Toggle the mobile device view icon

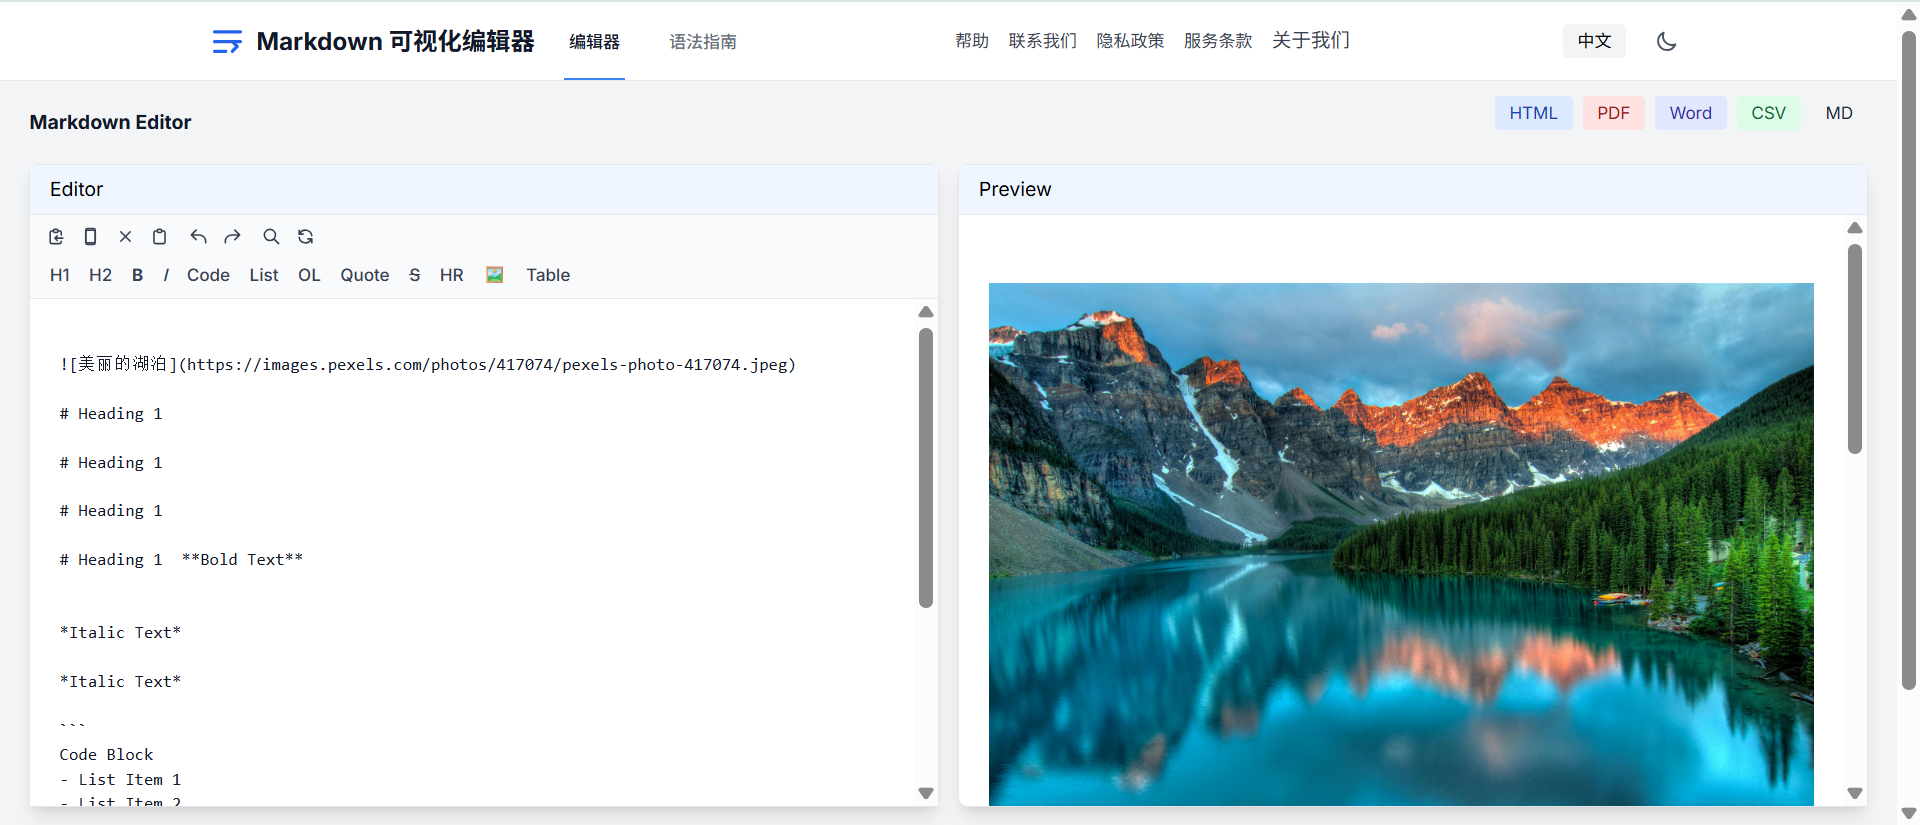point(90,237)
